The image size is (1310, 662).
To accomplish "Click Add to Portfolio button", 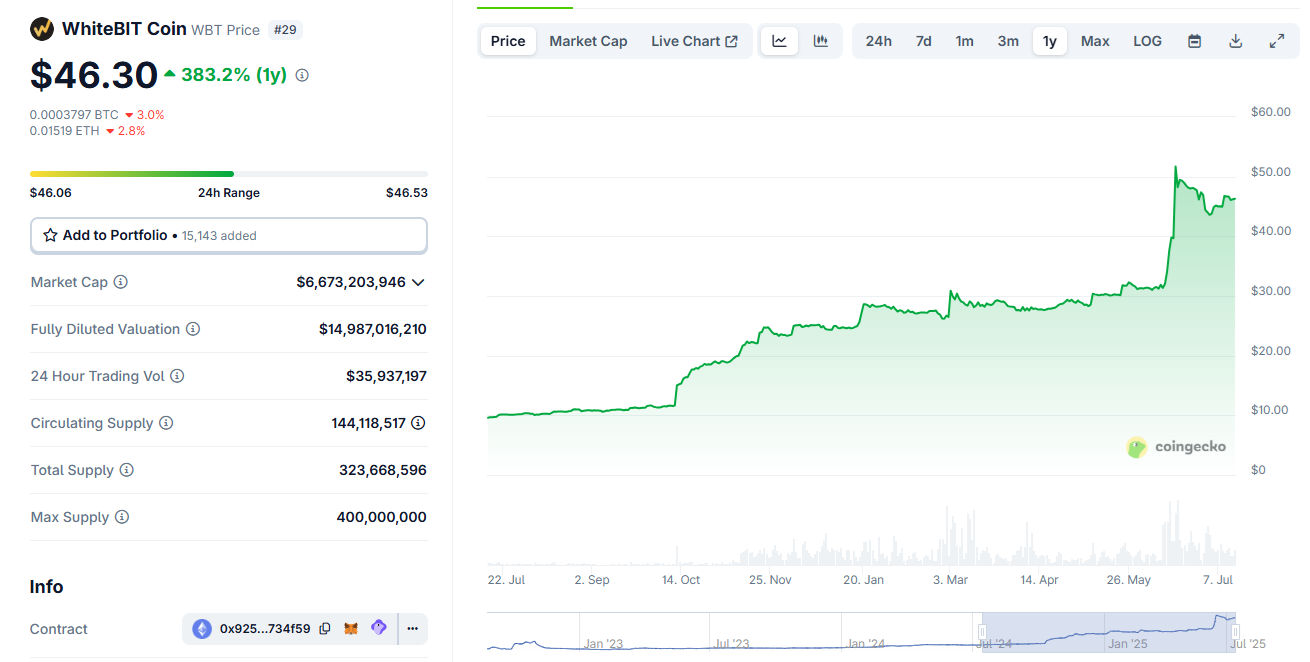I will pos(228,236).
